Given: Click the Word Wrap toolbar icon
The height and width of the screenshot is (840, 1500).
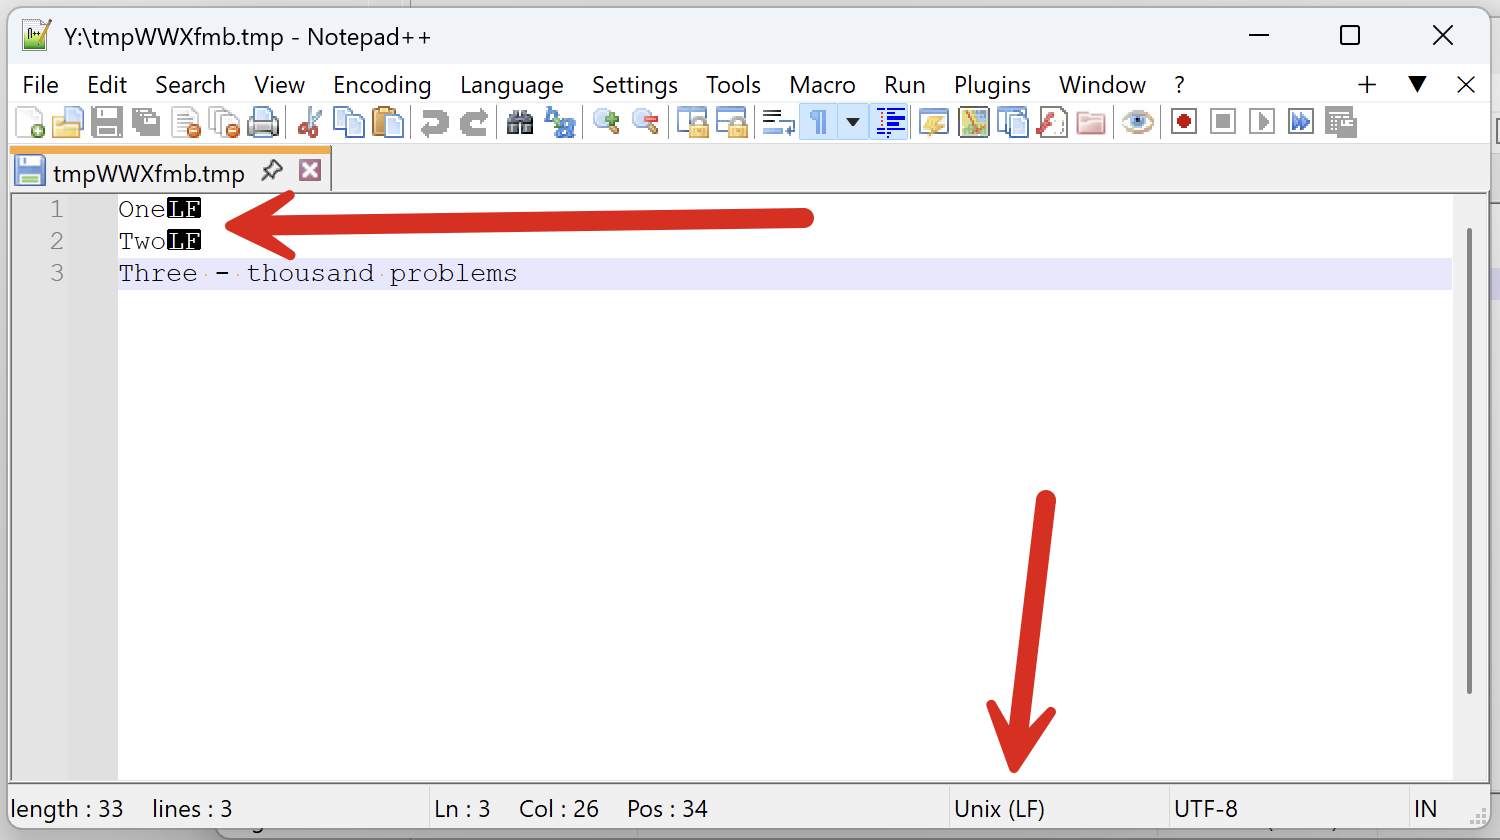Looking at the screenshot, I should pyautogui.click(x=777, y=121).
